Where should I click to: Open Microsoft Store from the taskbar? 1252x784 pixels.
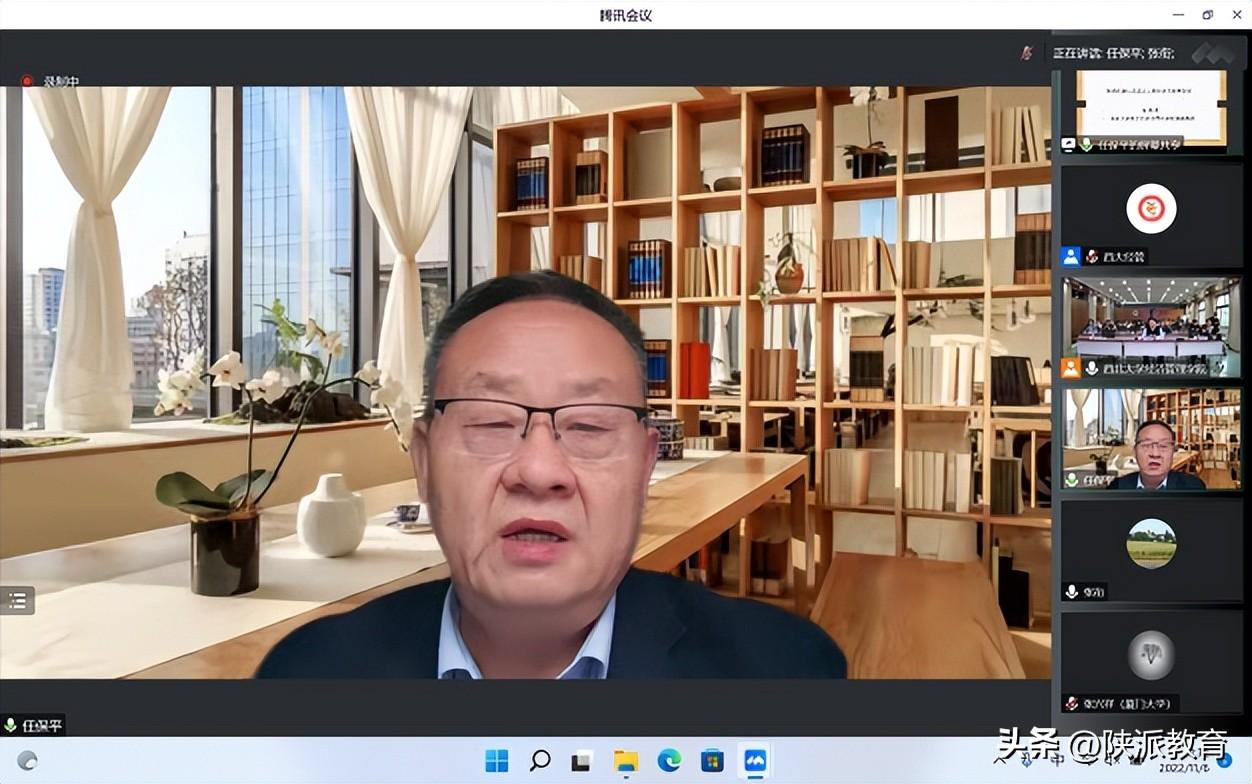click(x=712, y=761)
